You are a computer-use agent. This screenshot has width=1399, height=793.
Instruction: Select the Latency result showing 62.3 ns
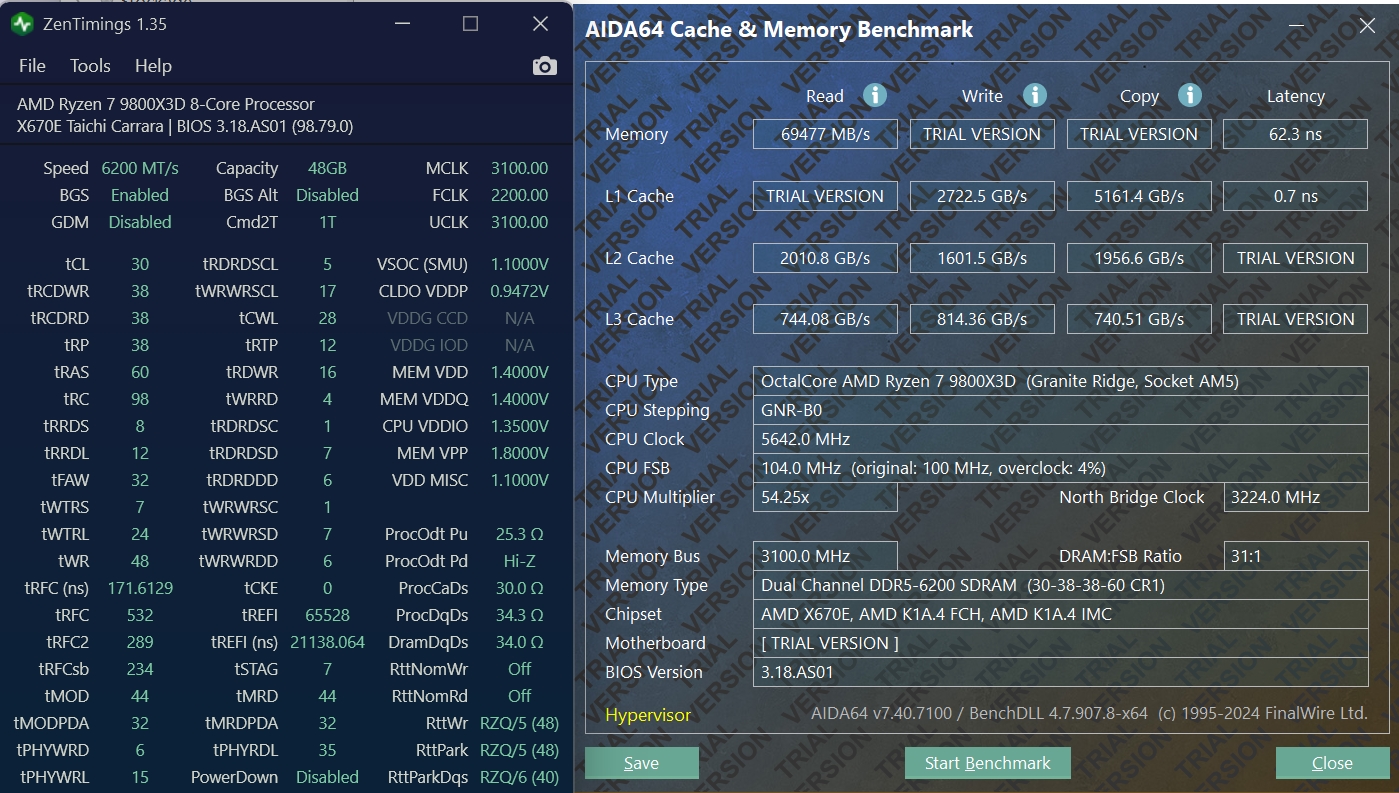pos(1295,133)
